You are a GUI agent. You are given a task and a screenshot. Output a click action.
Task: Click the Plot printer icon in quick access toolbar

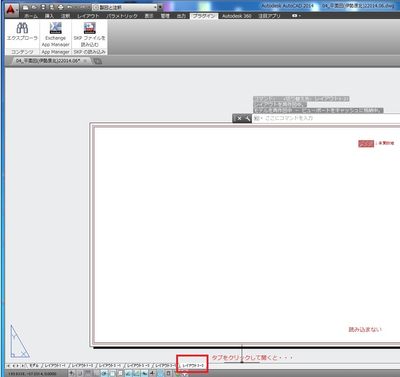[60, 7]
